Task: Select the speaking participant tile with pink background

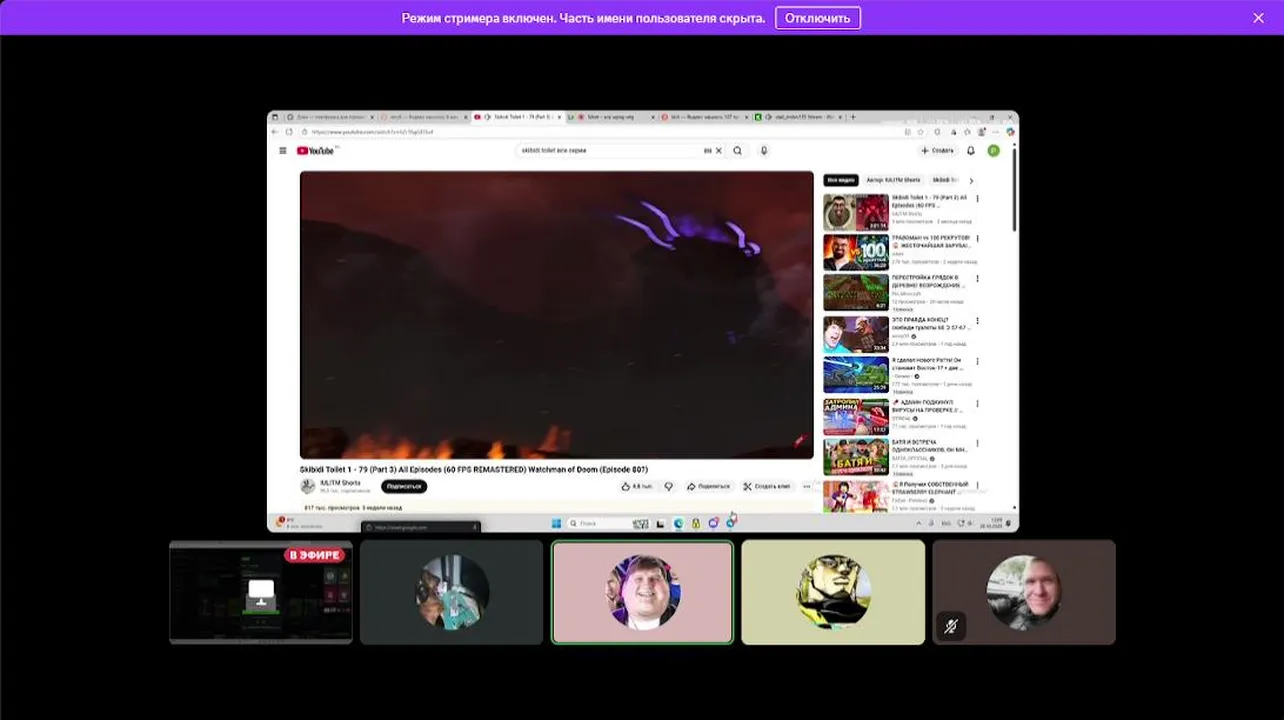Action: pos(642,592)
